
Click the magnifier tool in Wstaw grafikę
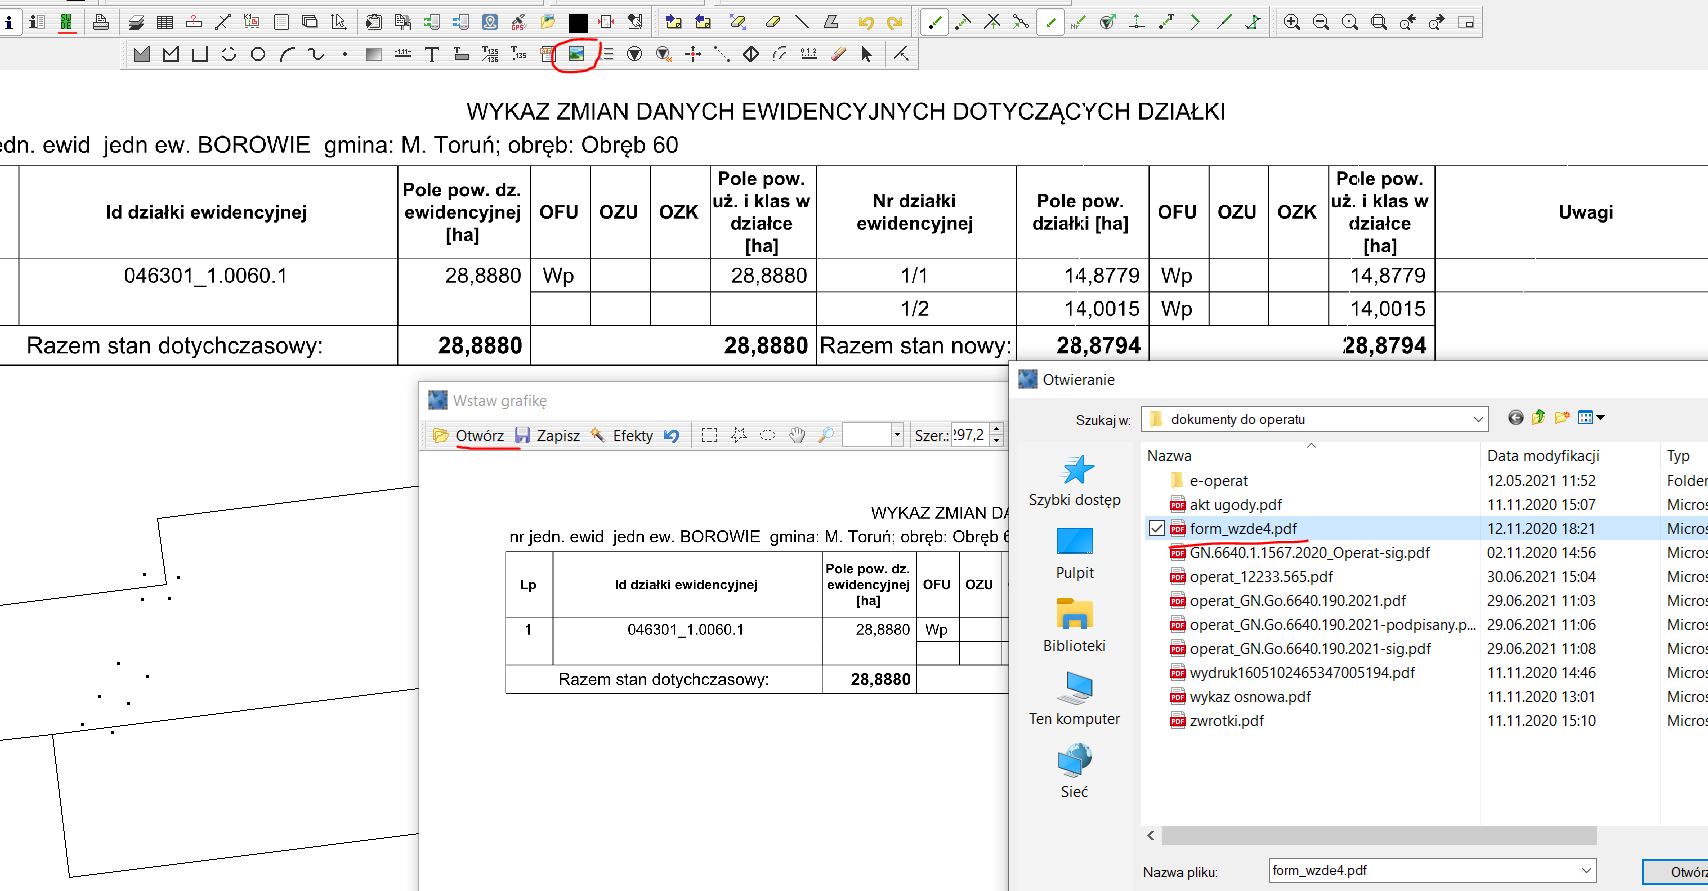tap(826, 435)
